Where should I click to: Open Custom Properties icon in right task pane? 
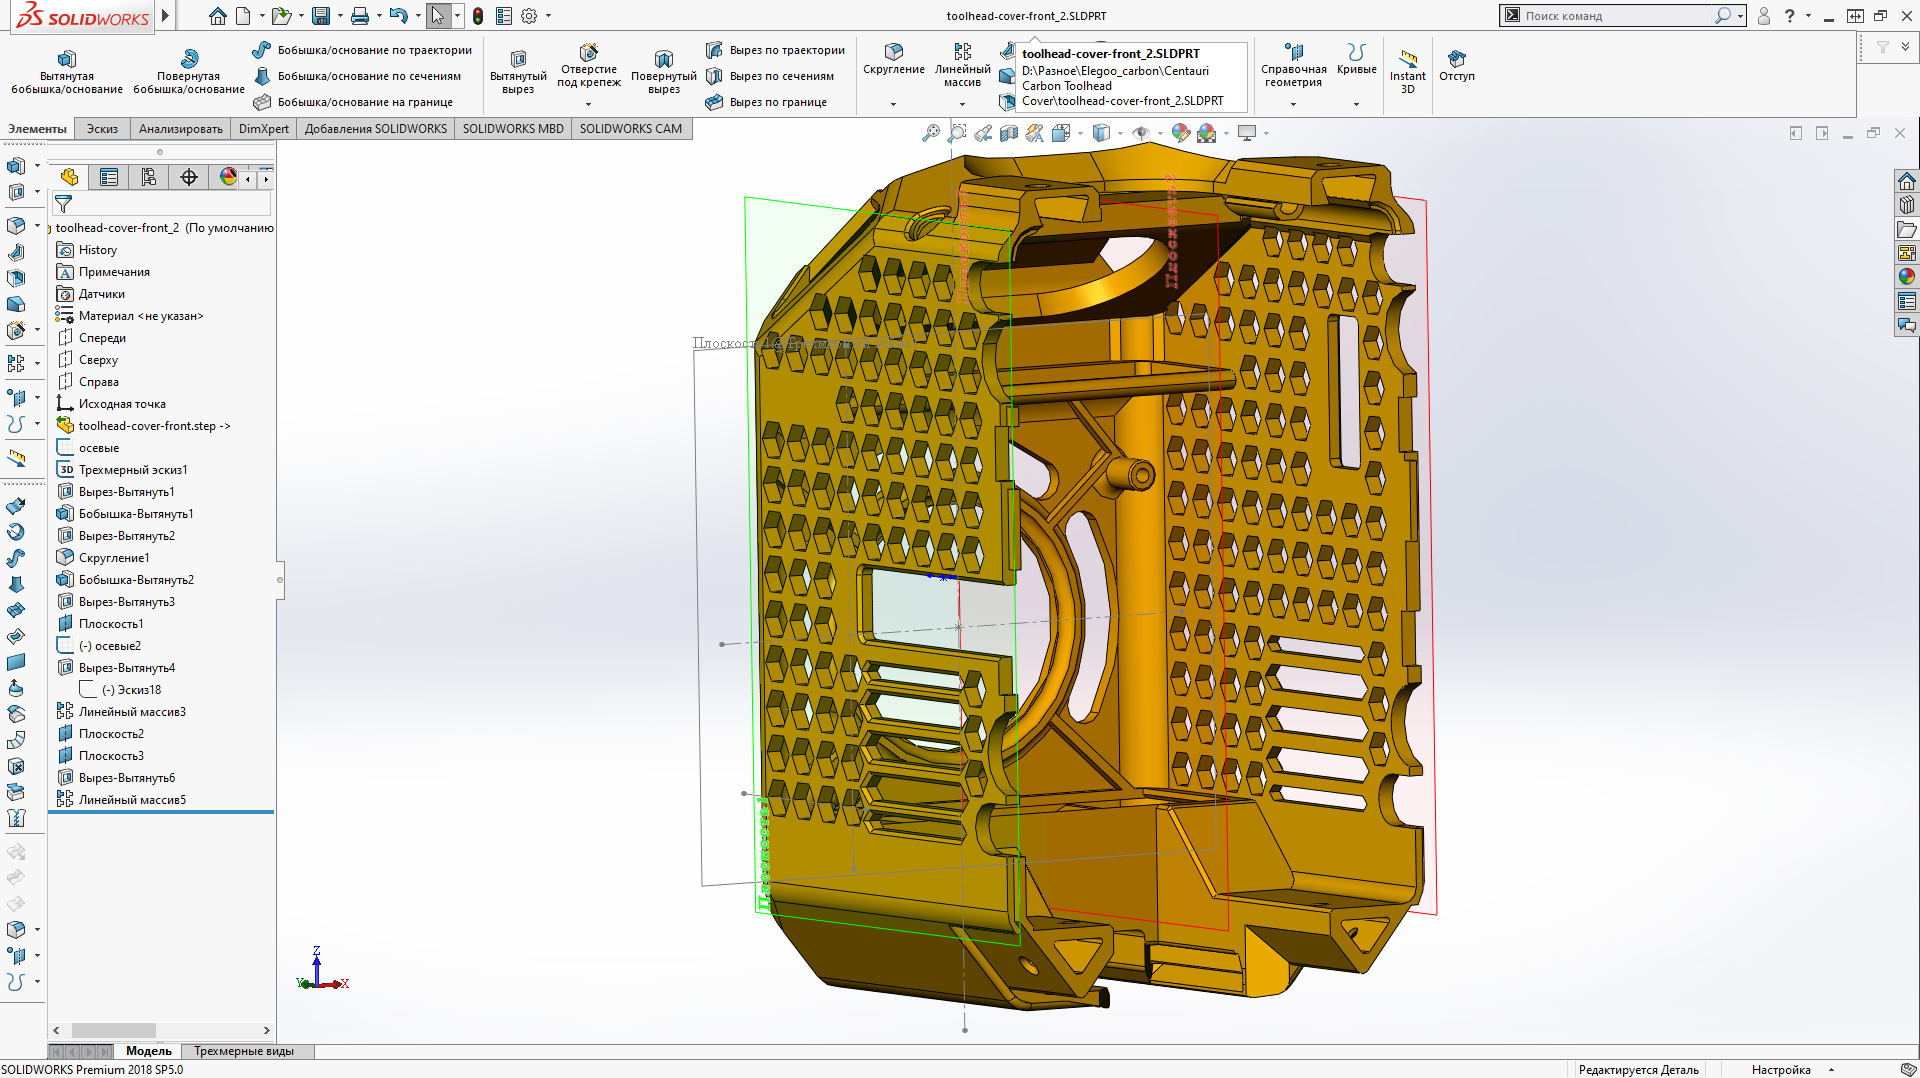point(1907,301)
